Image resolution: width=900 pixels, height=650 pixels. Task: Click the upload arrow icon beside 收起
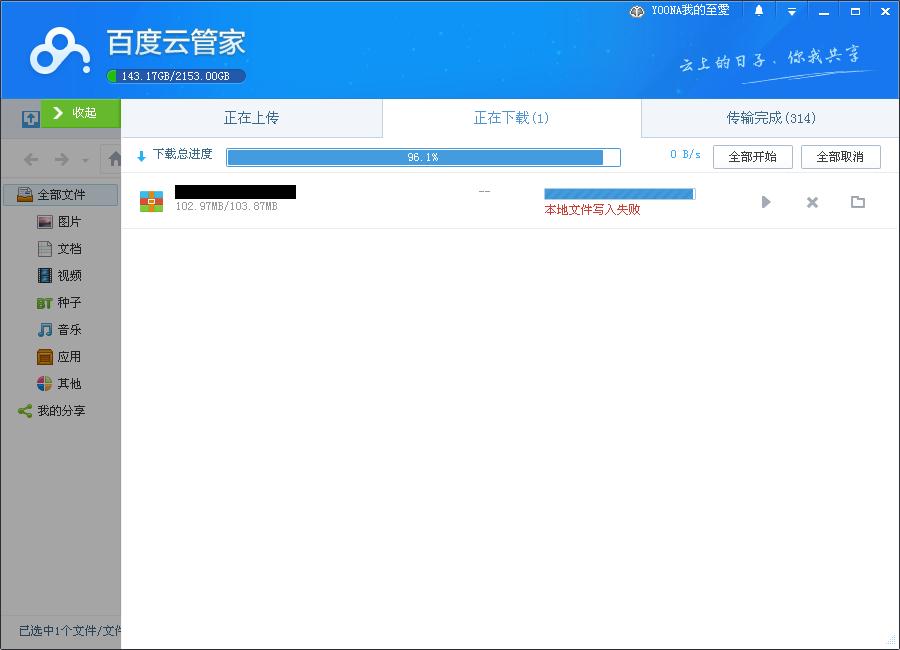point(30,119)
